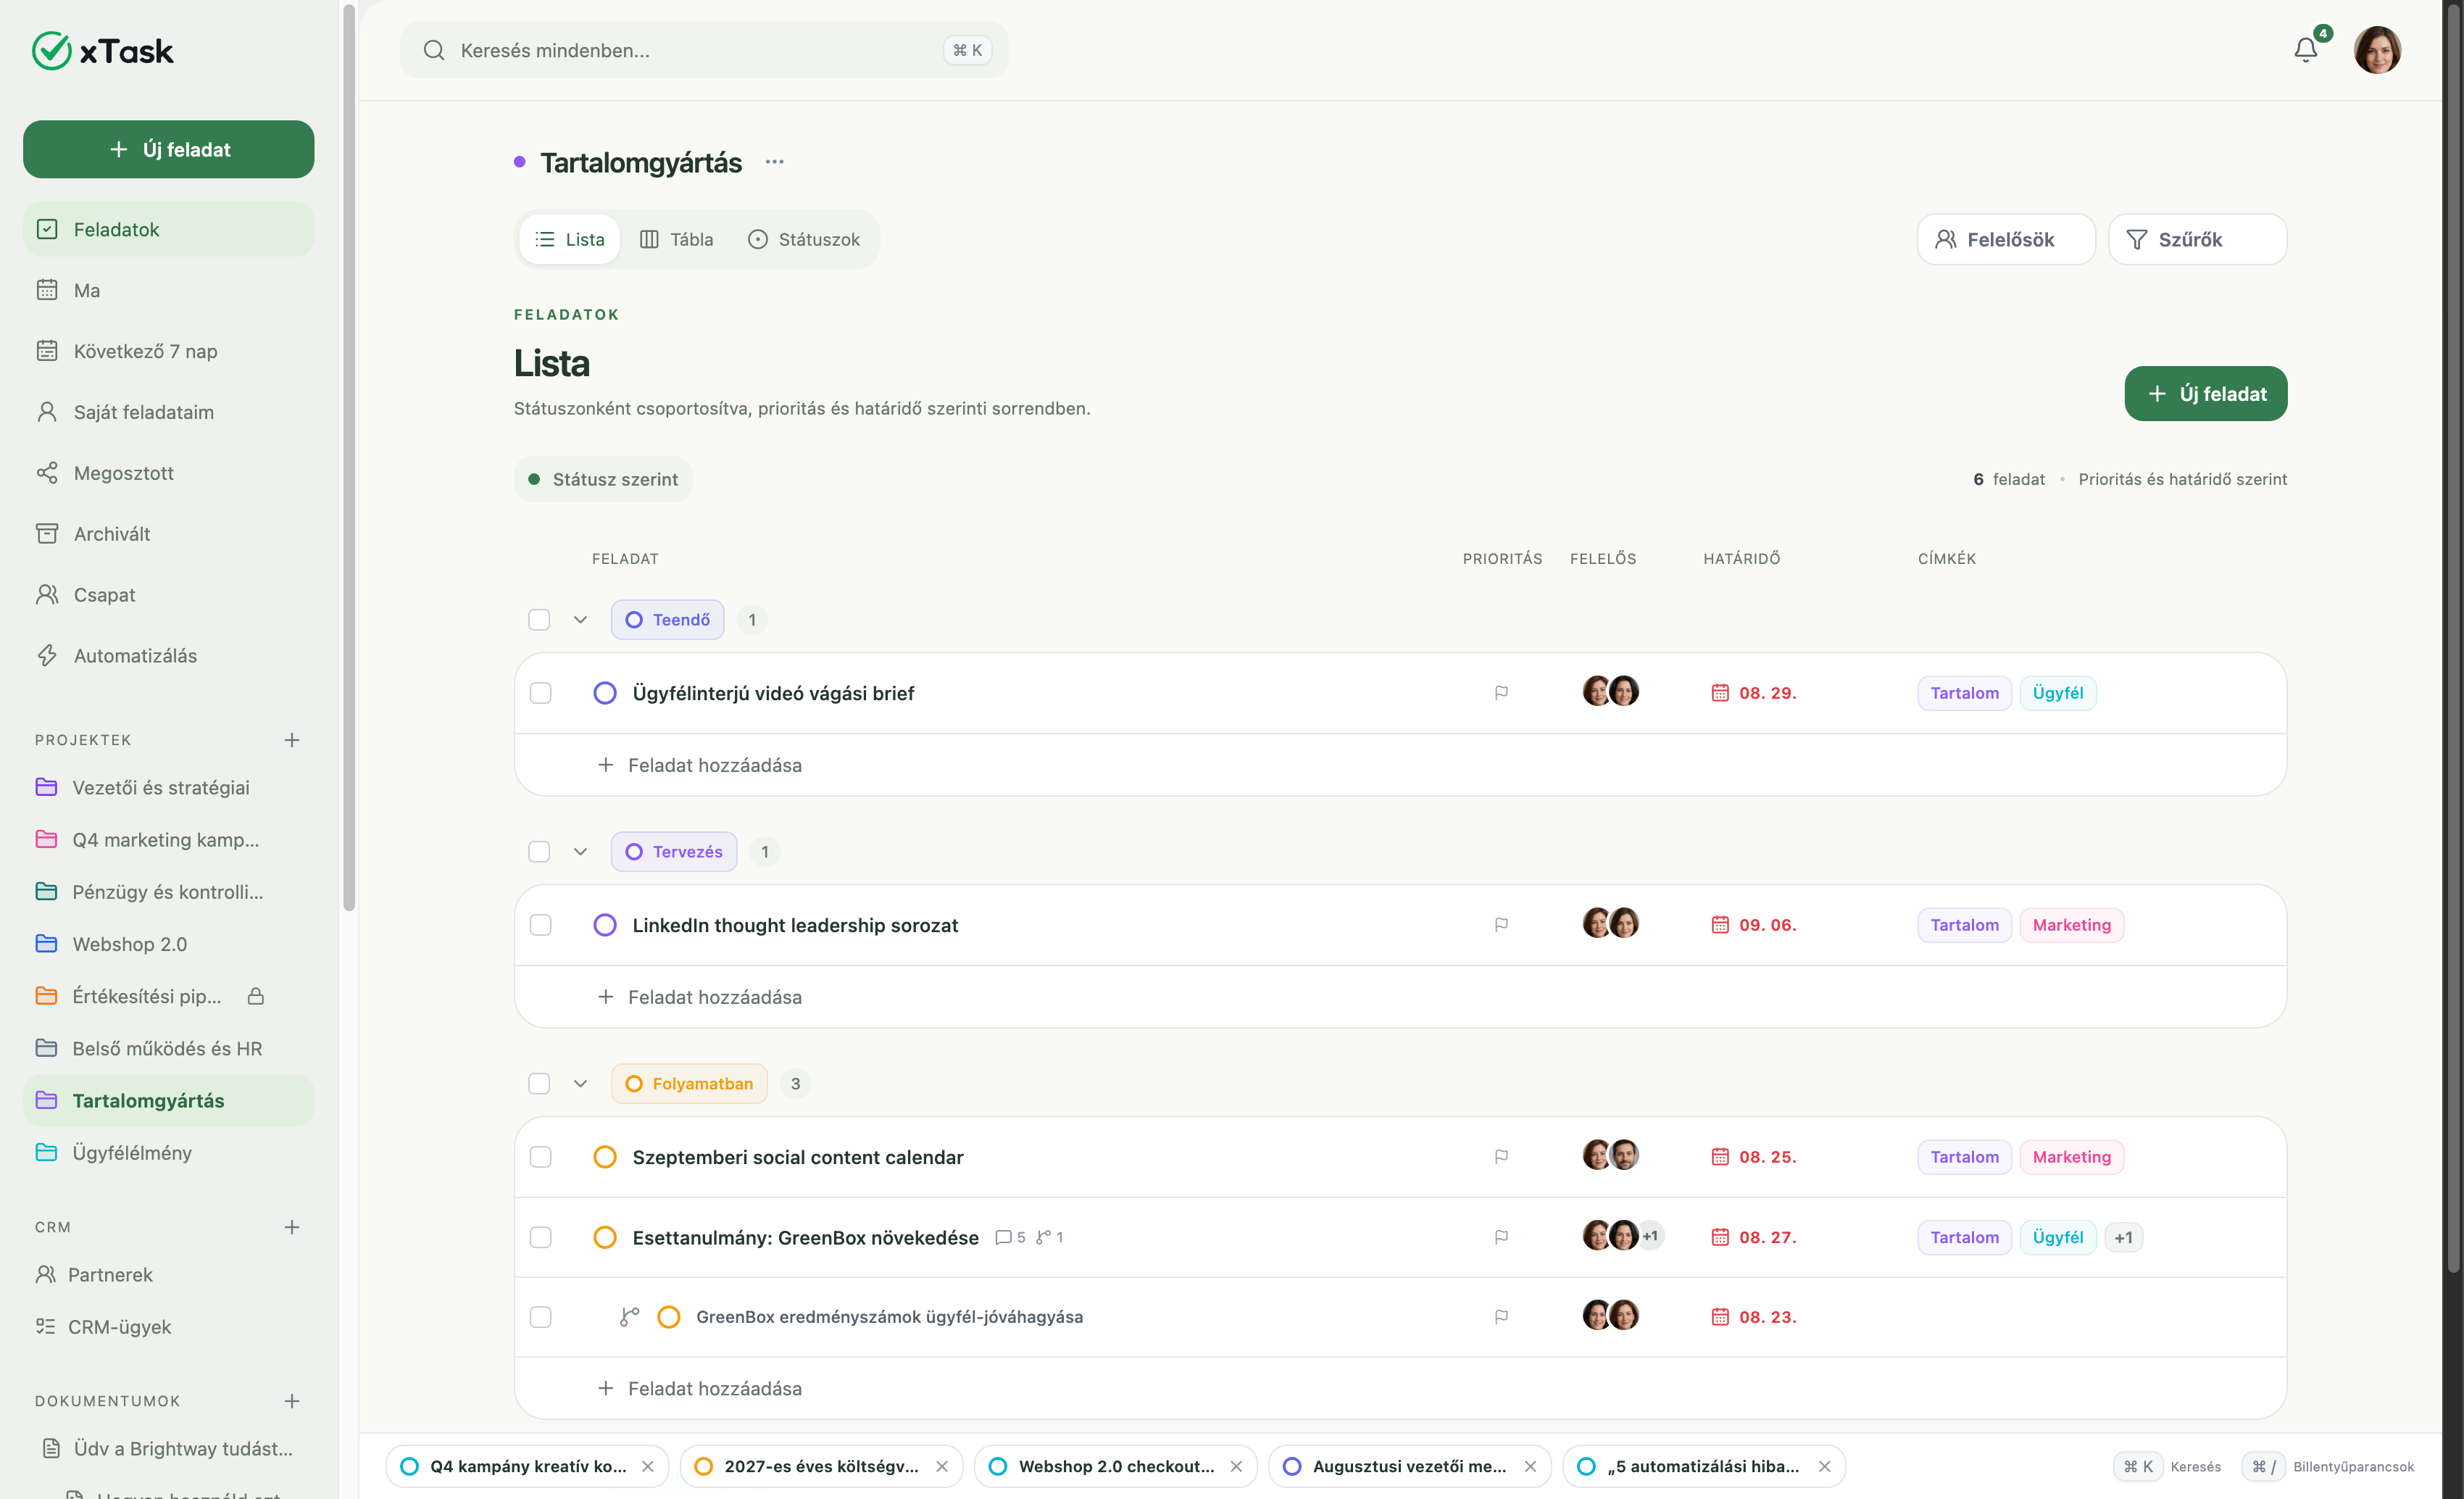This screenshot has width=2464, height=1499.
Task: Check the Ügyfélinterjú videó vágási brief checkbox
Action: [x=541, y=693]
